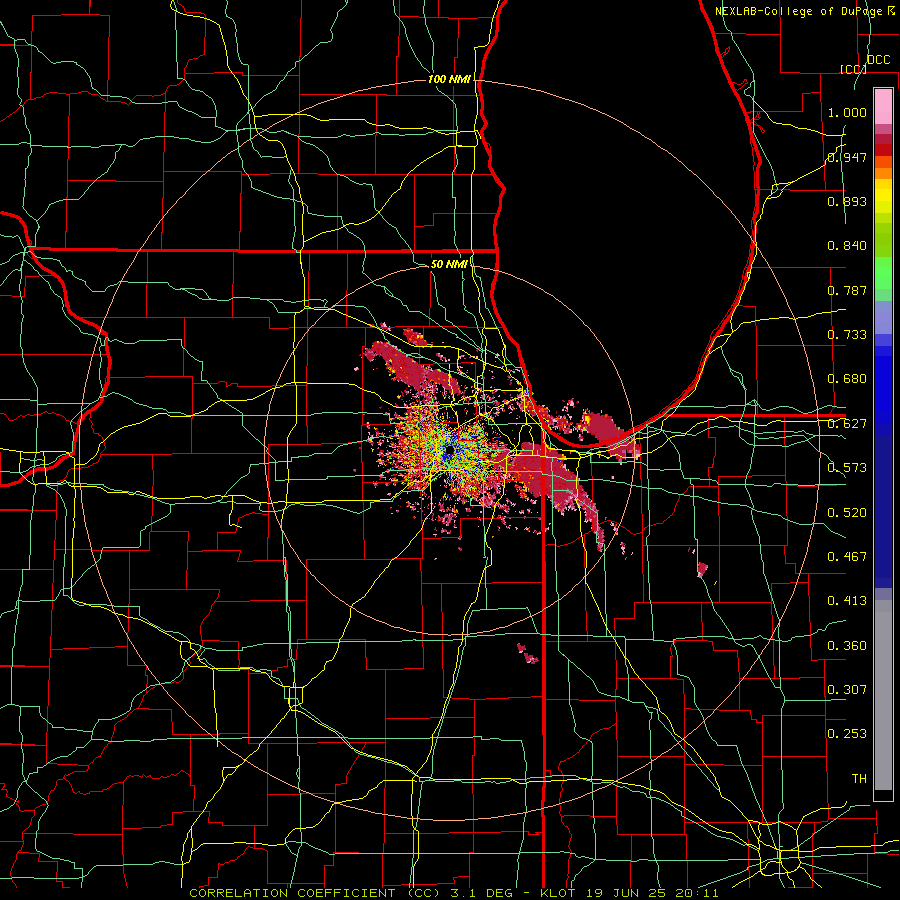Click the [CC] units label
900x900 pixels.
click(853, 69)
